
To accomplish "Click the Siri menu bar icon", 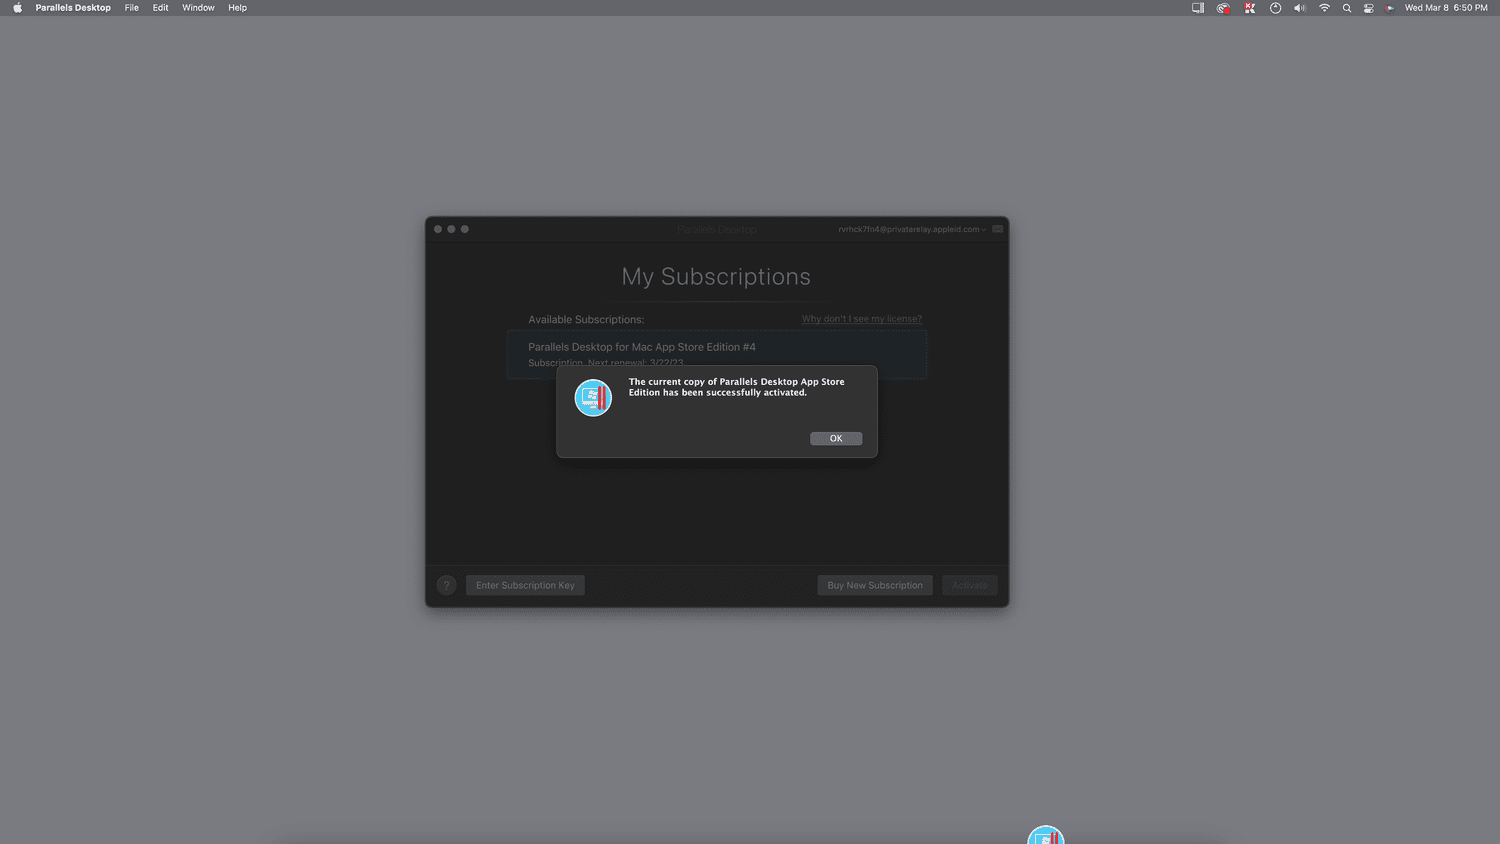I will click(x=1390, y=8).
